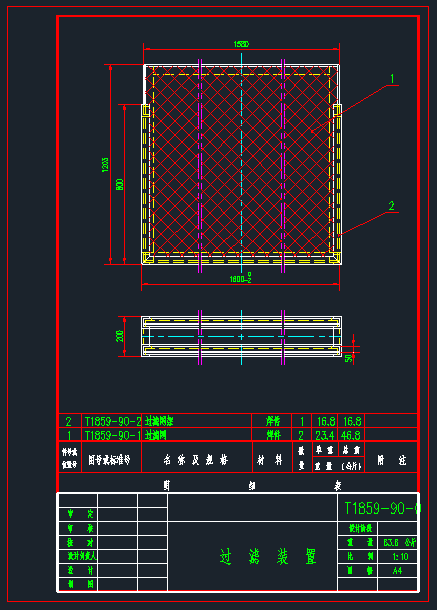The height and width of the screenshot is (610, 437).
Task: Click the 过滤装置 title text
Action: point(268,557)
